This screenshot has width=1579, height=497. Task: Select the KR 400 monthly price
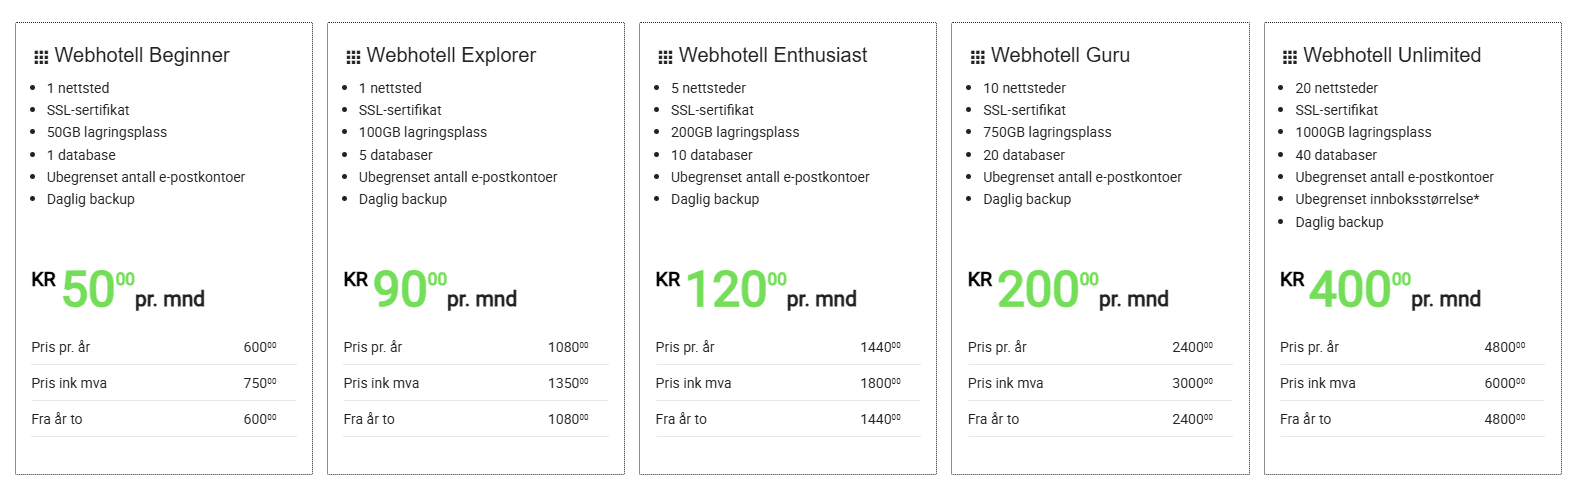tap(1380, 290)
